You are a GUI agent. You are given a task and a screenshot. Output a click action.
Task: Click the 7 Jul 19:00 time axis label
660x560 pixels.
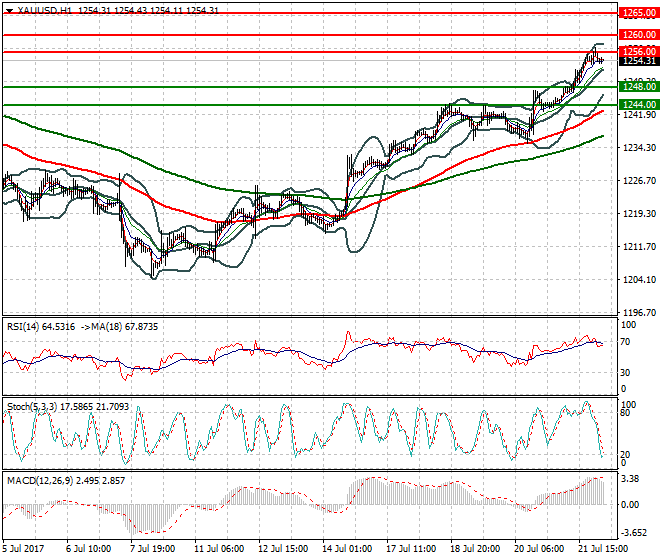[x=152, y=549]
